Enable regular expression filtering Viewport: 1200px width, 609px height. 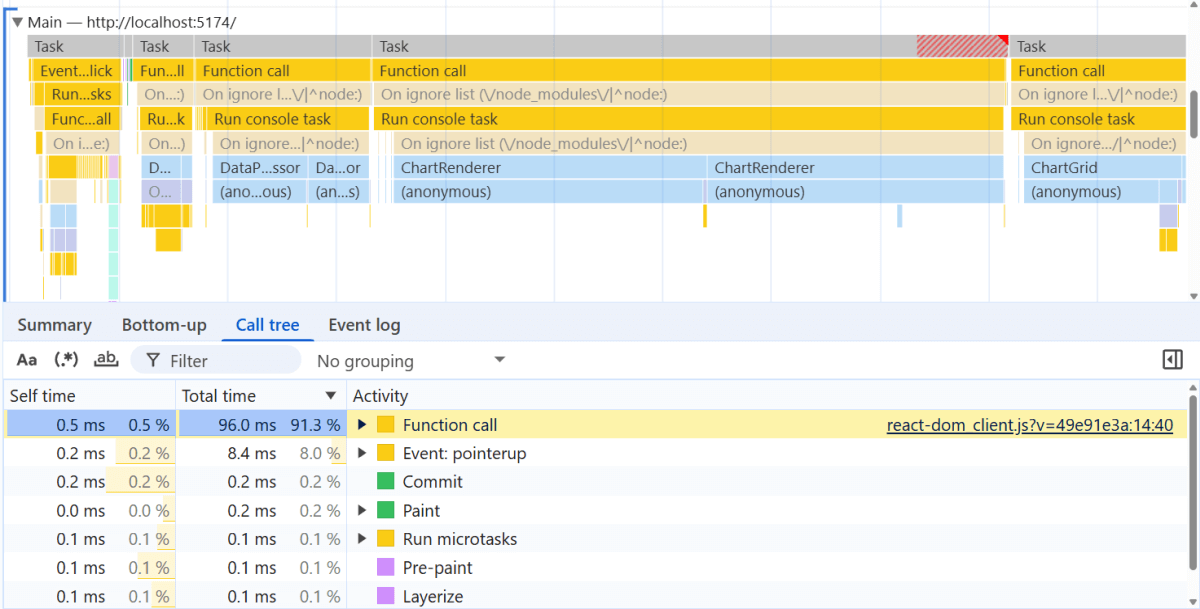[x=66, y=359]
